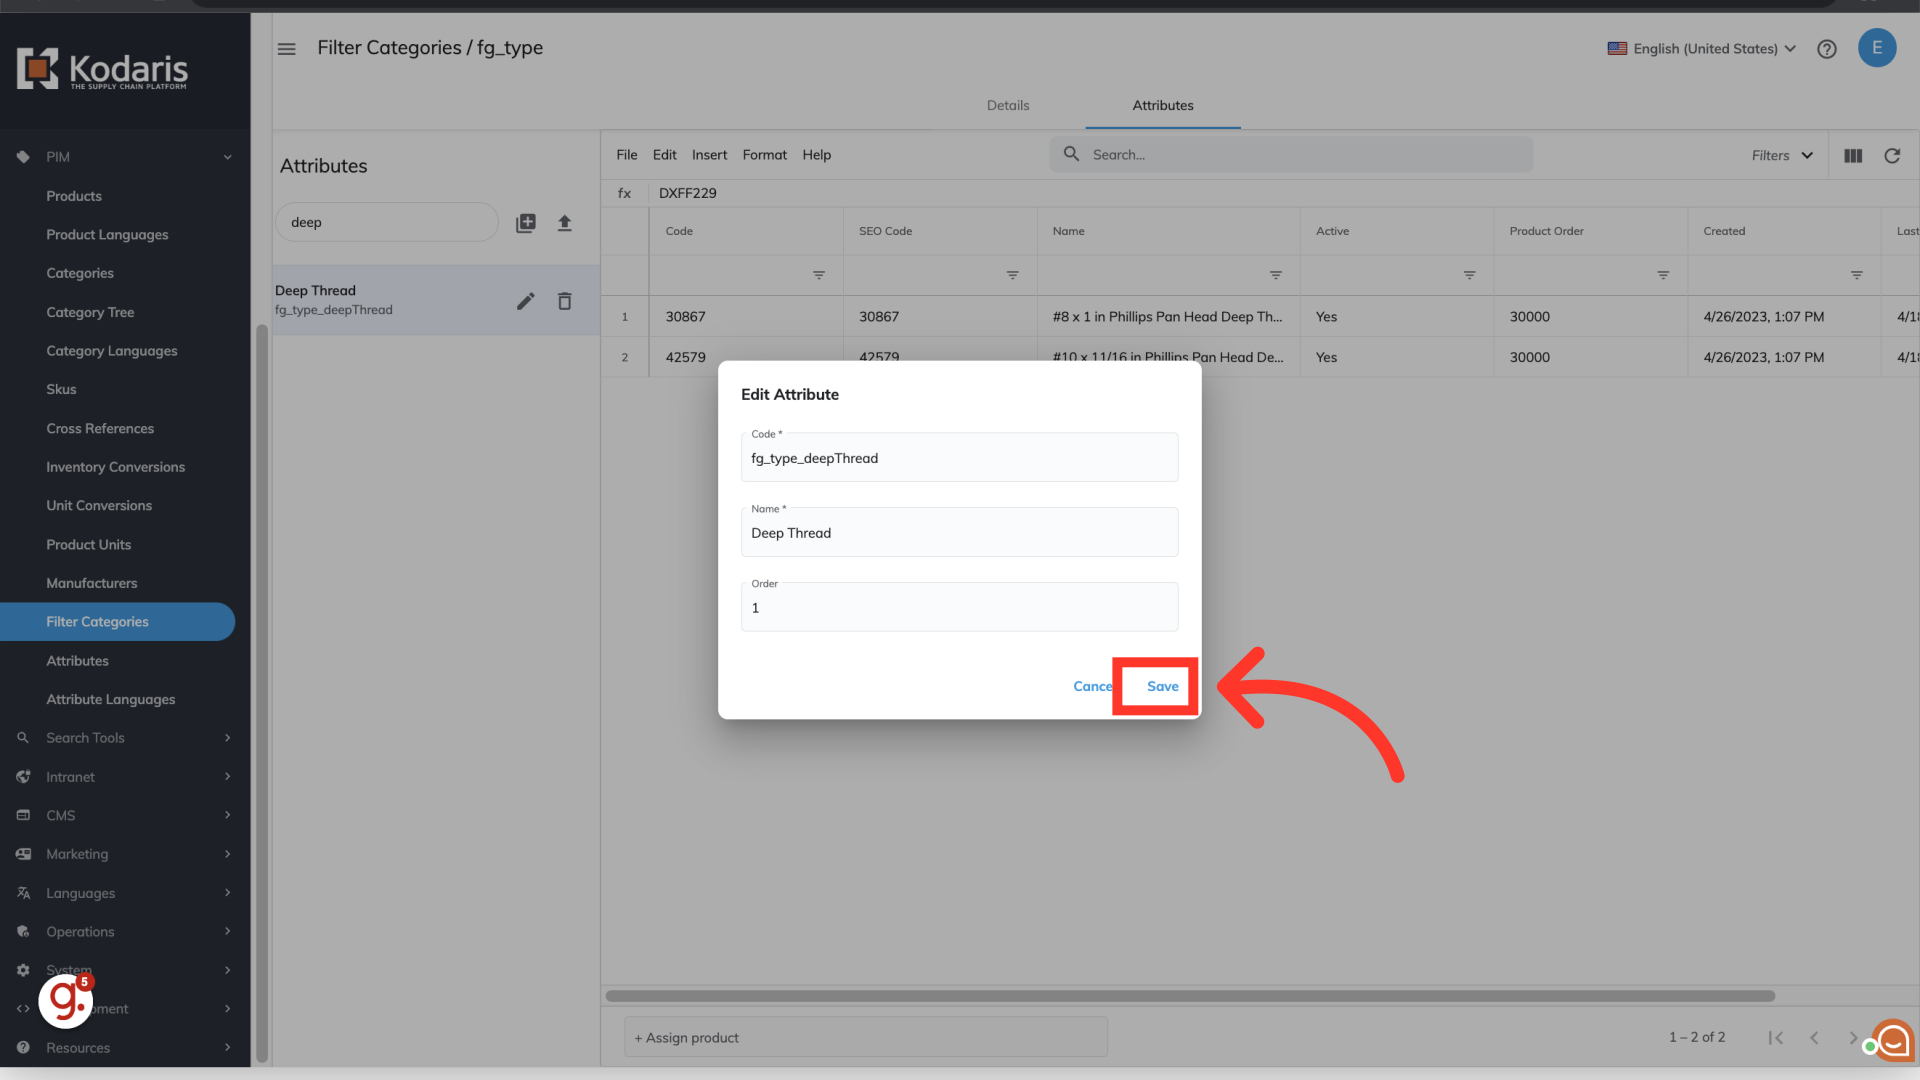Viewport: 1920px width, 1080px height.
Task: Click the add attribute plus icon
Action: [525, 223]
